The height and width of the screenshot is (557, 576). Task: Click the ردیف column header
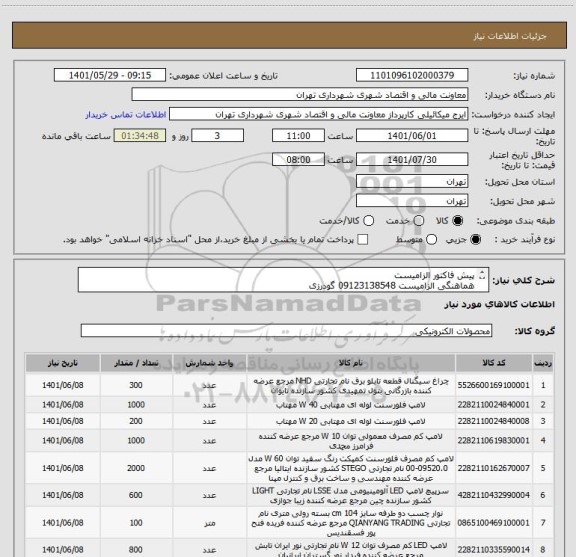click(x=543, y=363)
